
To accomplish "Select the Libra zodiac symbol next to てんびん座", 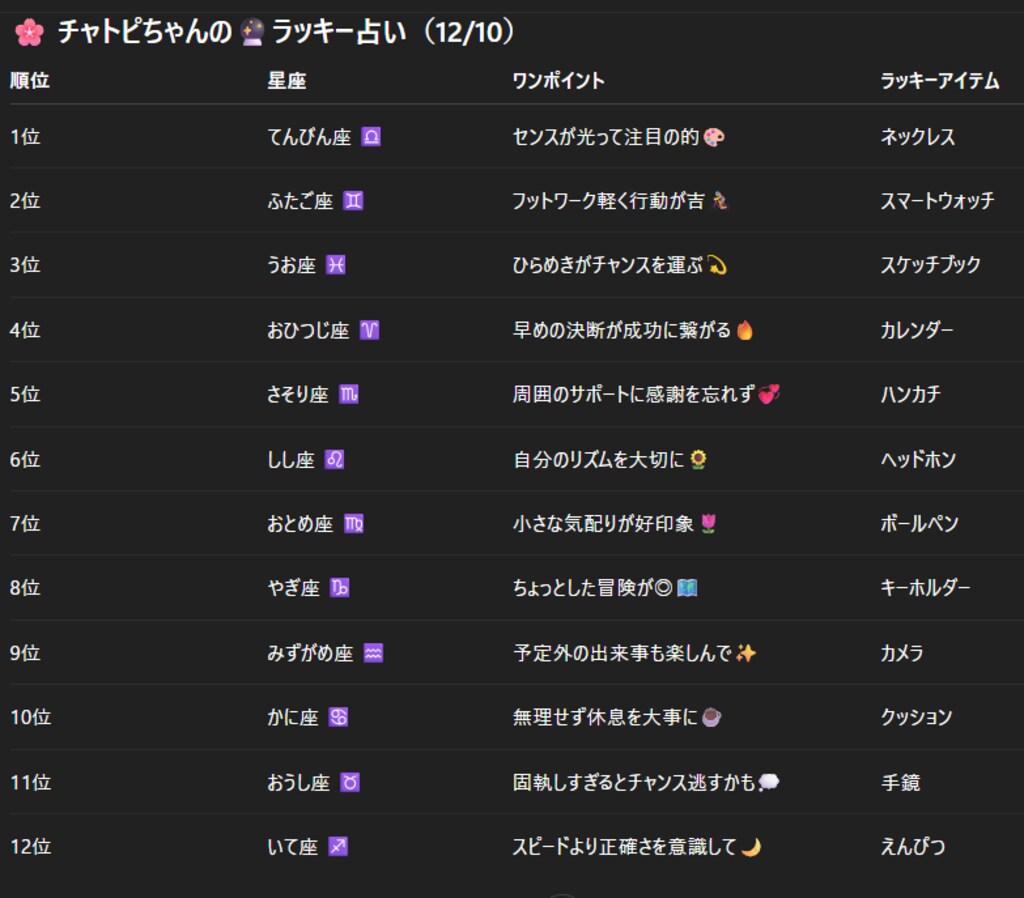I will (370, 137).
